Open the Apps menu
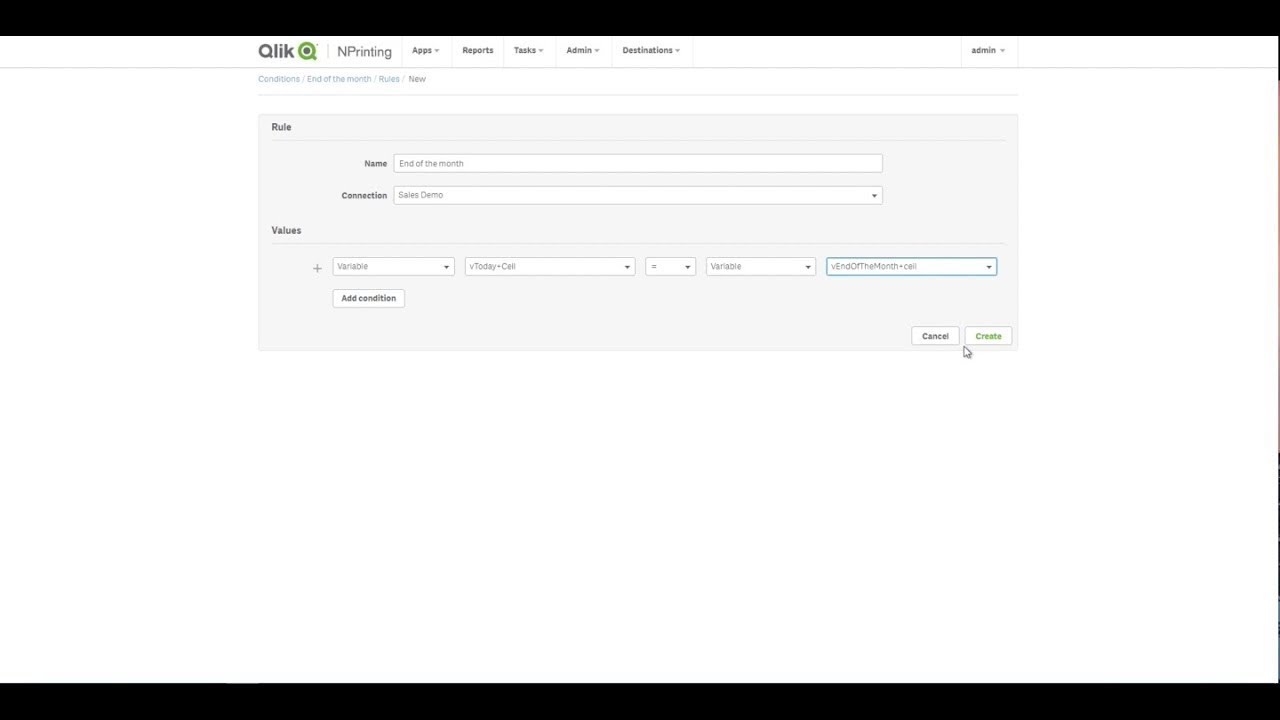 pyautogui.click(x=425, y=51)
